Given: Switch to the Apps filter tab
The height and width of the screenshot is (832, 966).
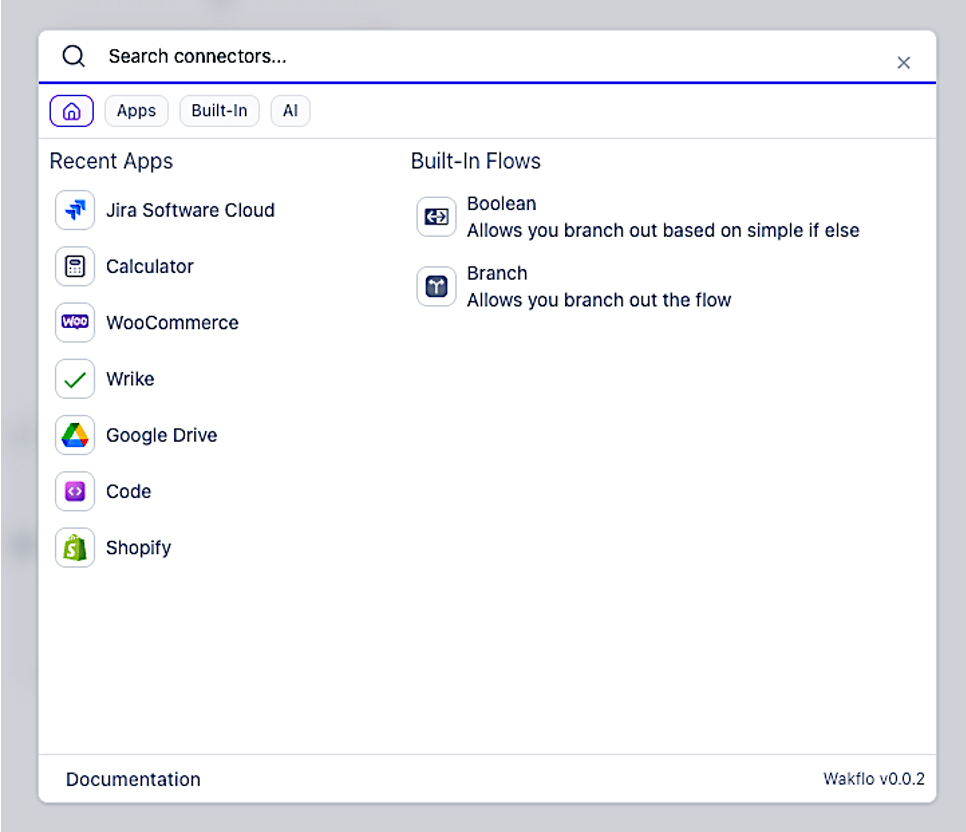Looking at the screenshot, I should pos(136,110).
